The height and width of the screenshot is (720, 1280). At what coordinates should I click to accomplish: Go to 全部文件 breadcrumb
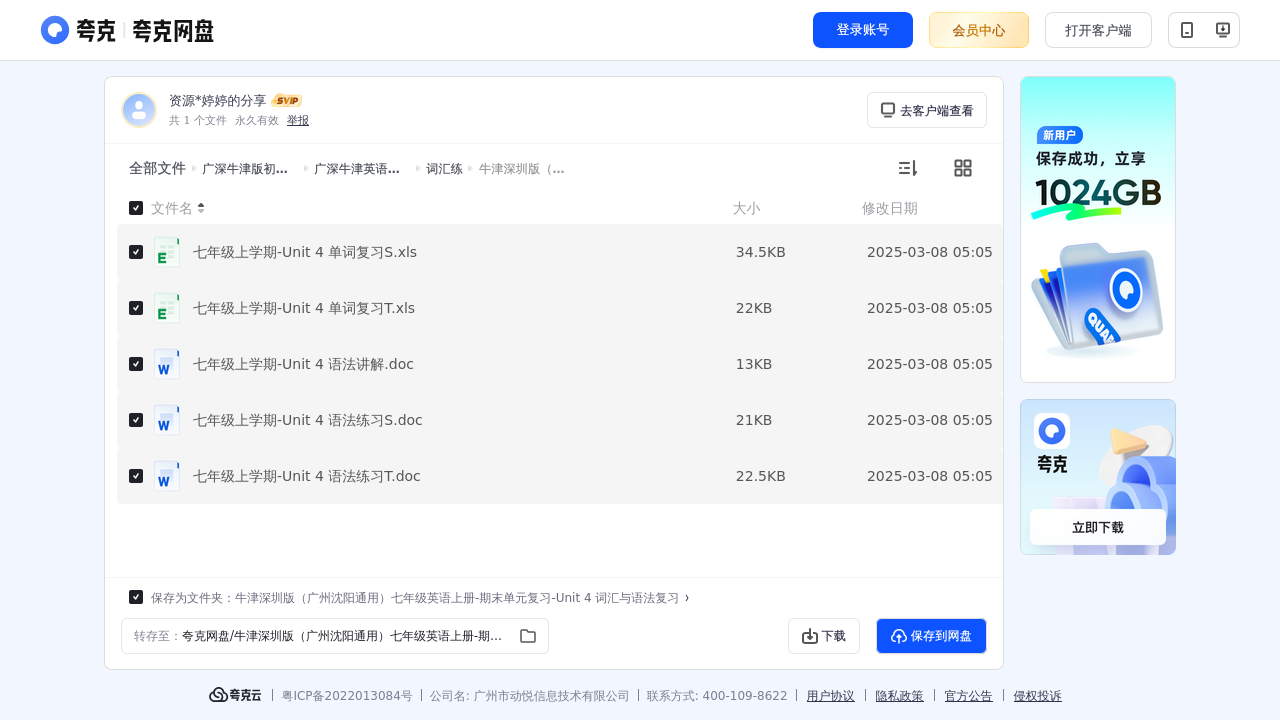tap(157, 168)
